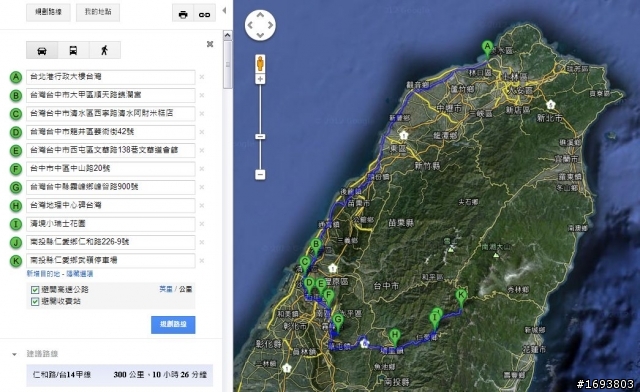
Task: Collapse the side panel with left arrow
Action: [224, 10]
